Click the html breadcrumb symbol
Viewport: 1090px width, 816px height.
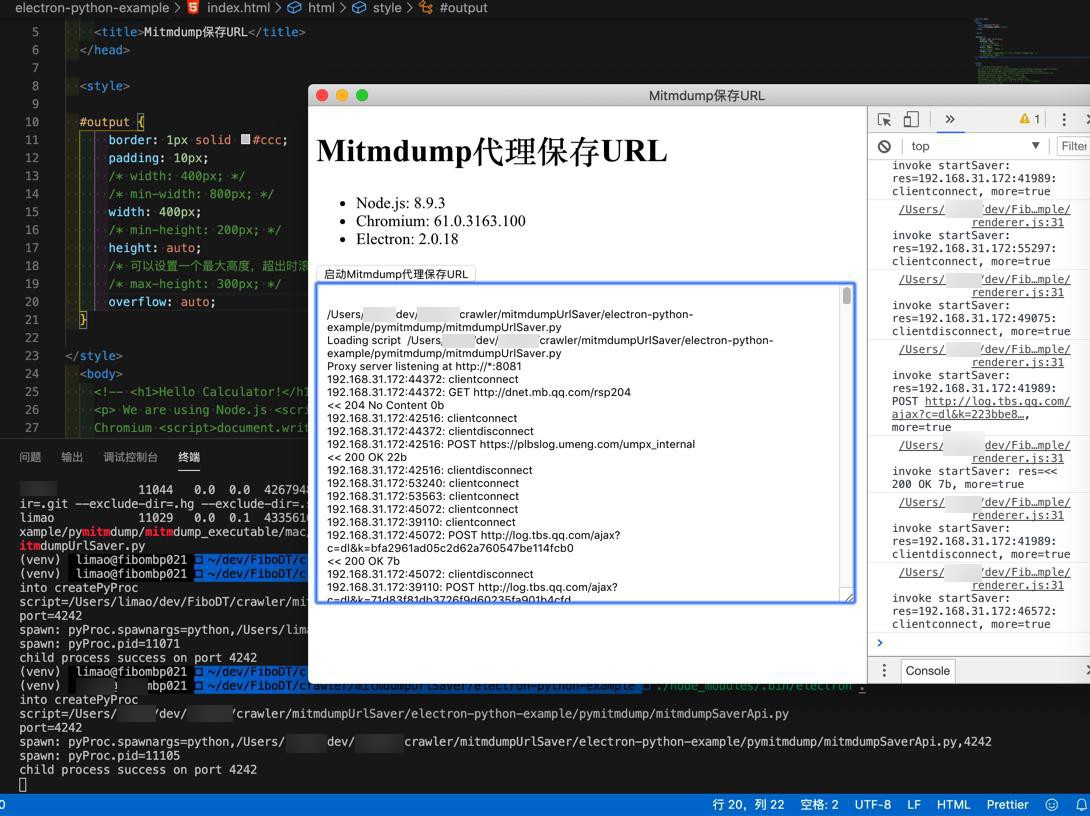pos(311,8)
